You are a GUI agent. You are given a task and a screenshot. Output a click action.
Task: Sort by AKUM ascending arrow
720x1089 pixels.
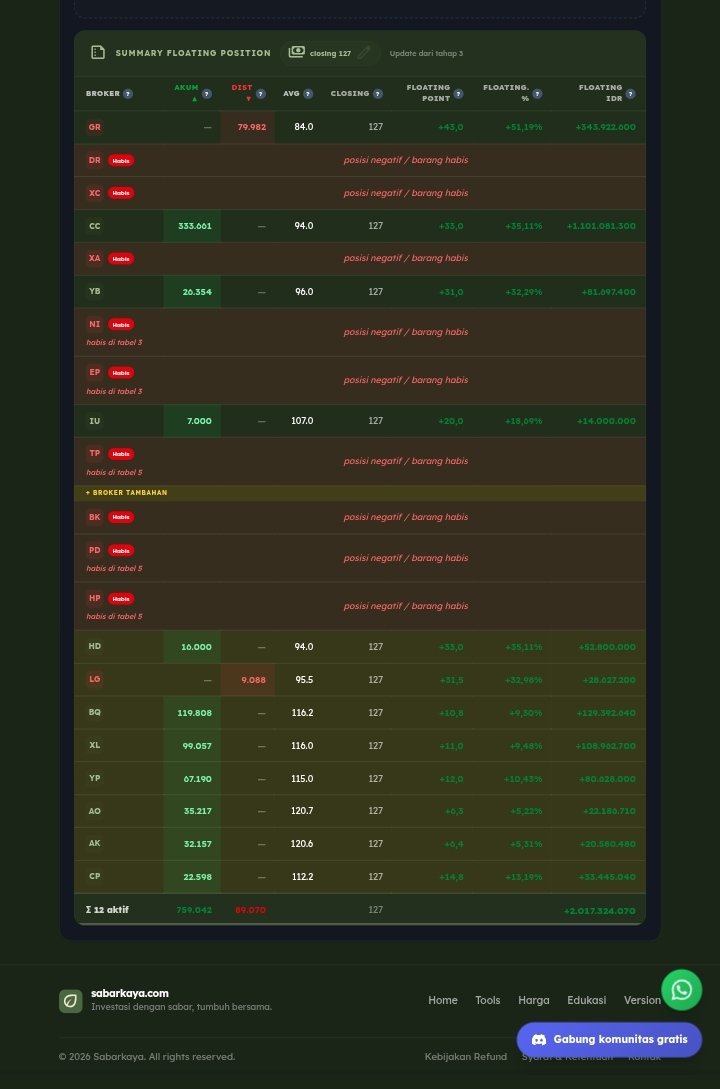click(194, 99)
